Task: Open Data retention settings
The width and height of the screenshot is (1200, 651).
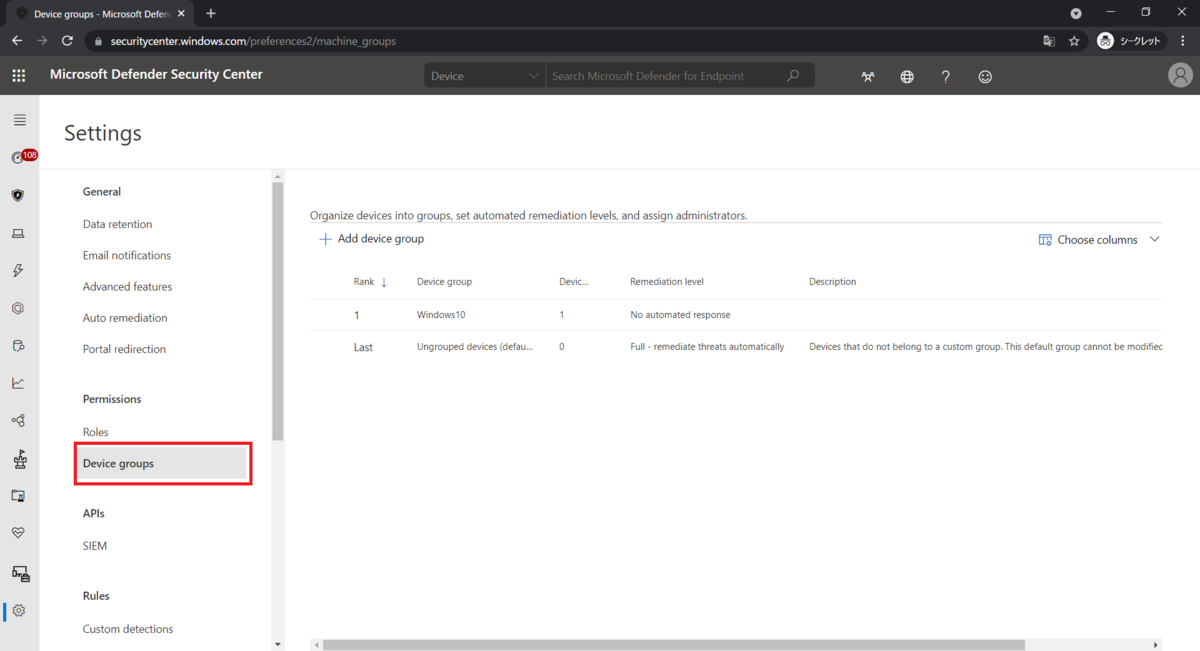Action: click(x=118, y=224)
